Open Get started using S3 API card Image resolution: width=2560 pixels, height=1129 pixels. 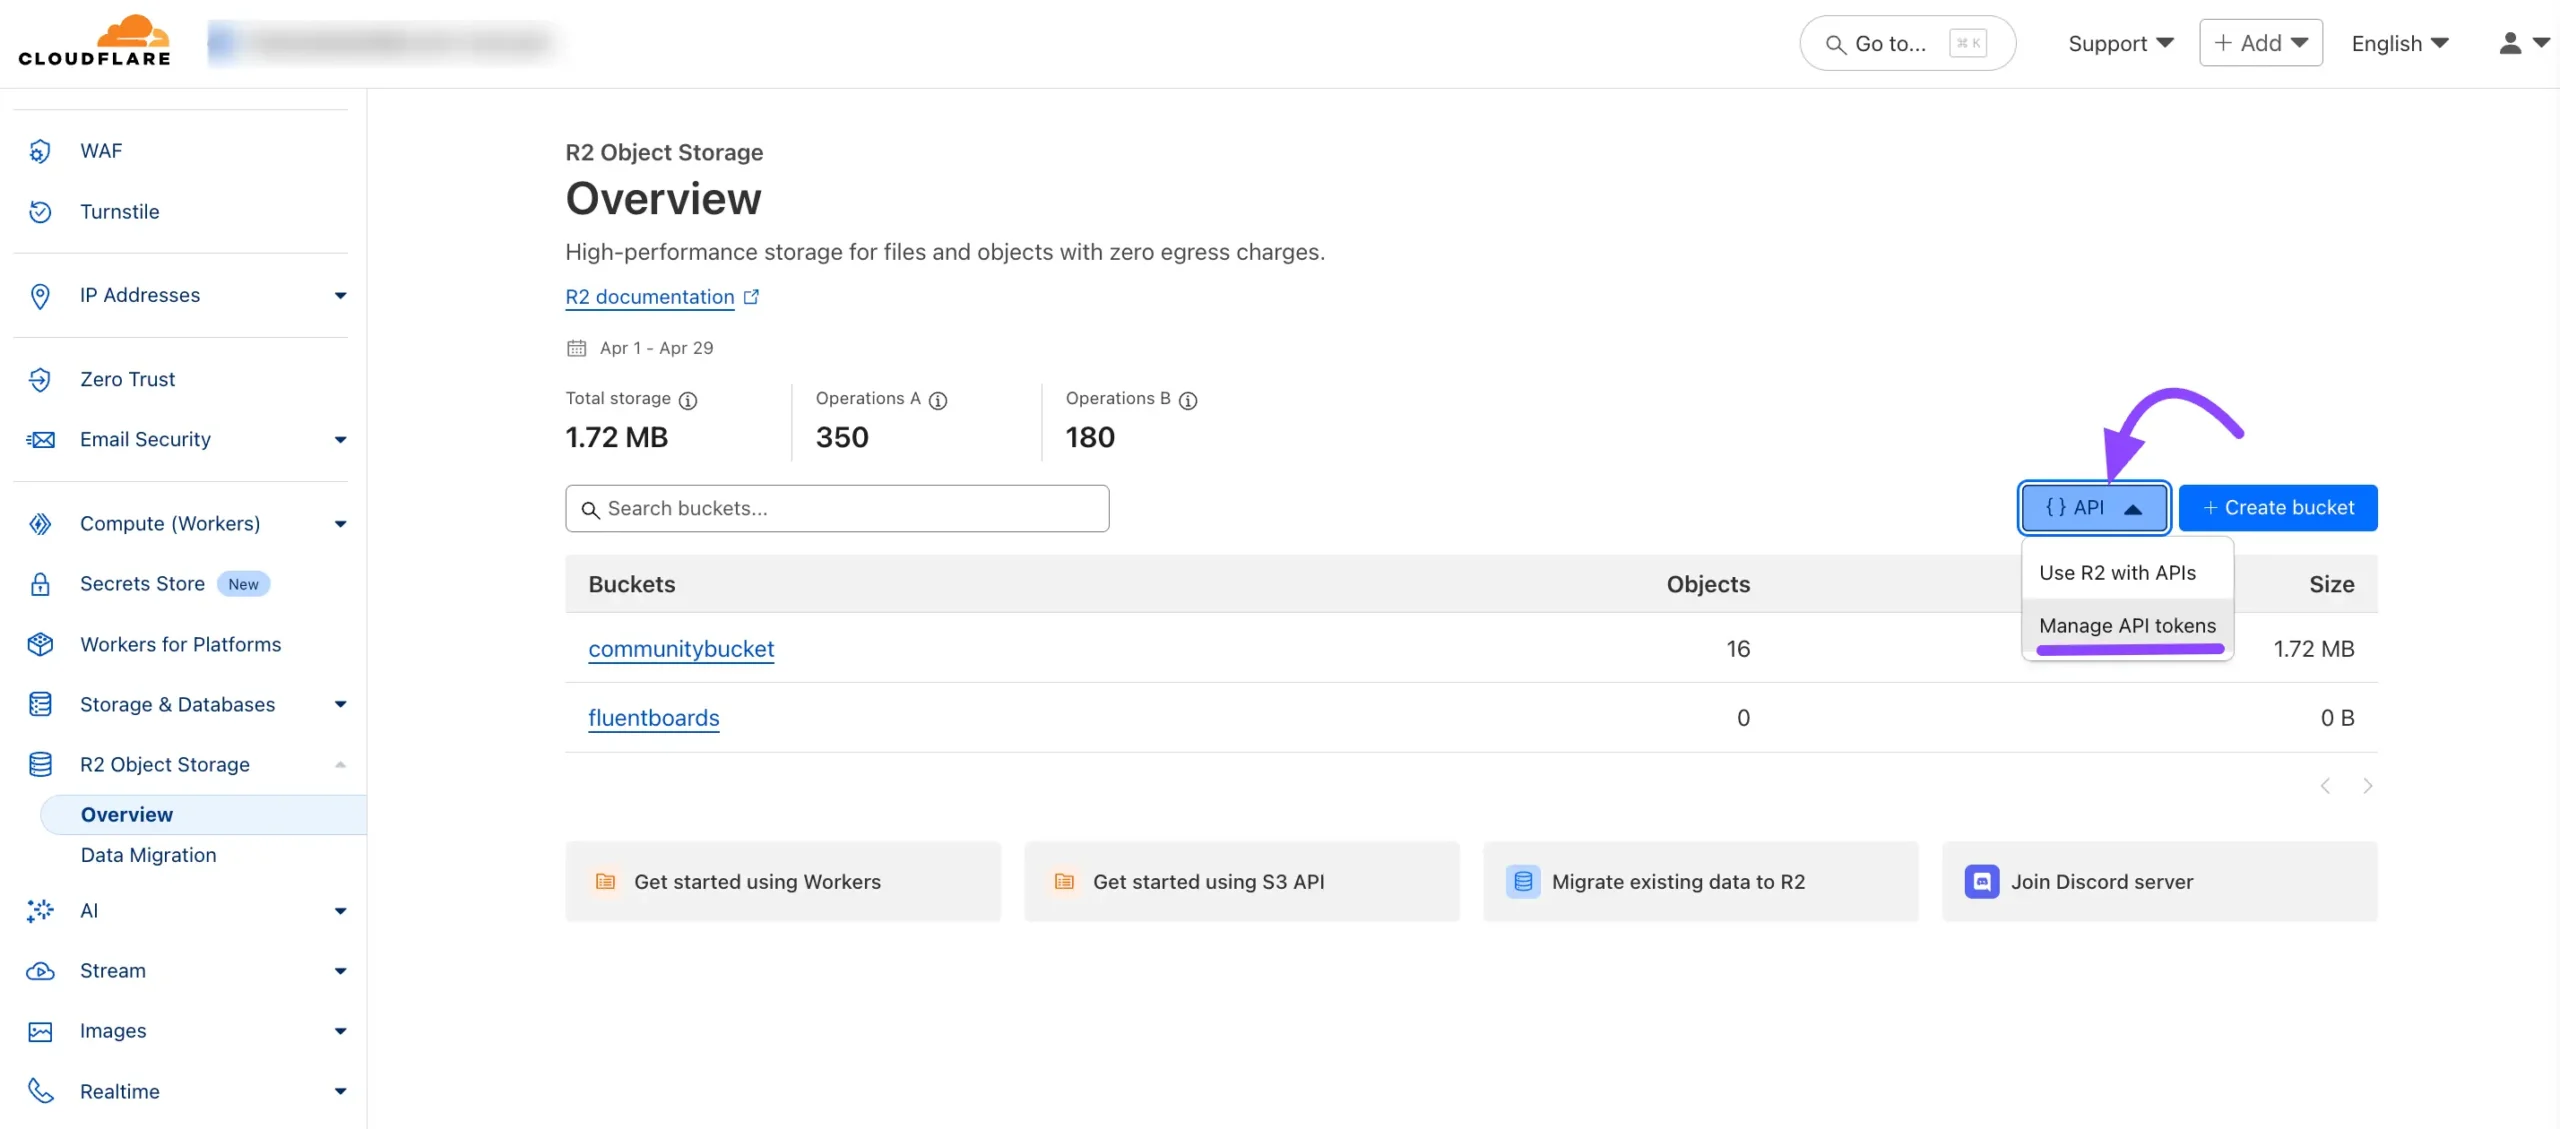[x=1242, y=882]
